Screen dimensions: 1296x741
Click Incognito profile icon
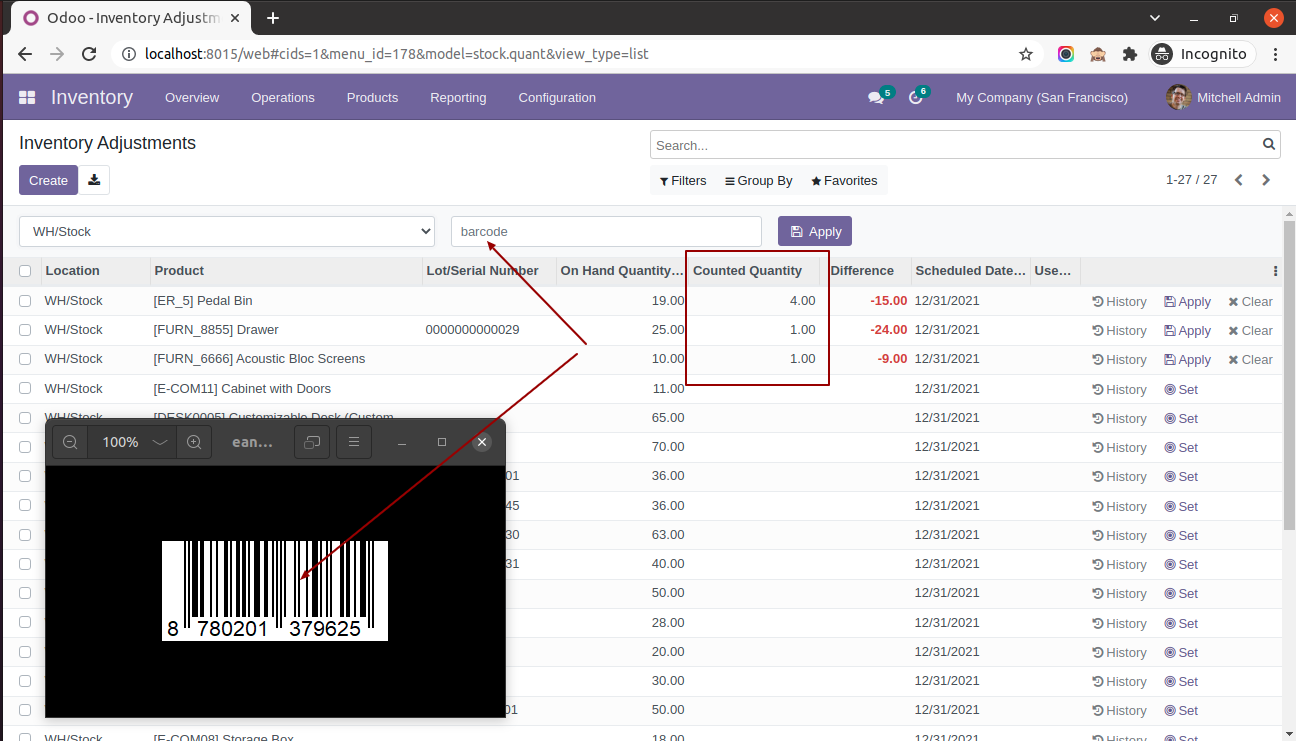pyautogui.click(x=1161, y=54)
